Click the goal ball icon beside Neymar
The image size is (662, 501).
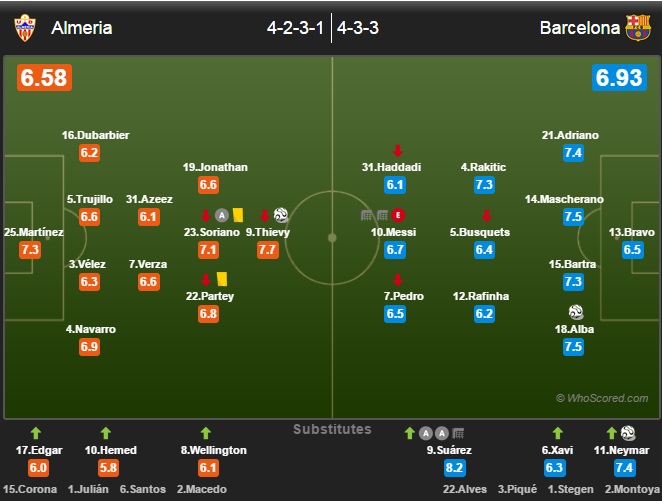point(628,433)
